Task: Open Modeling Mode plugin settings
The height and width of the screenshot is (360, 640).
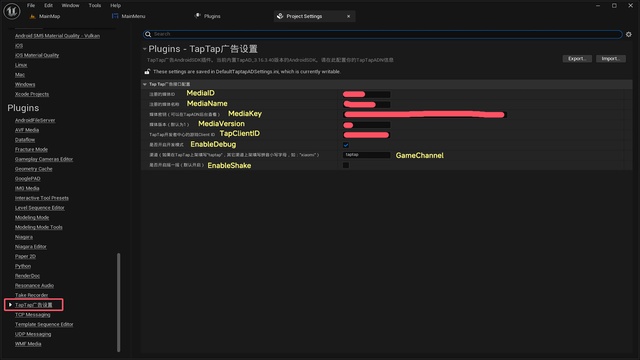Action: click(32, 218)
